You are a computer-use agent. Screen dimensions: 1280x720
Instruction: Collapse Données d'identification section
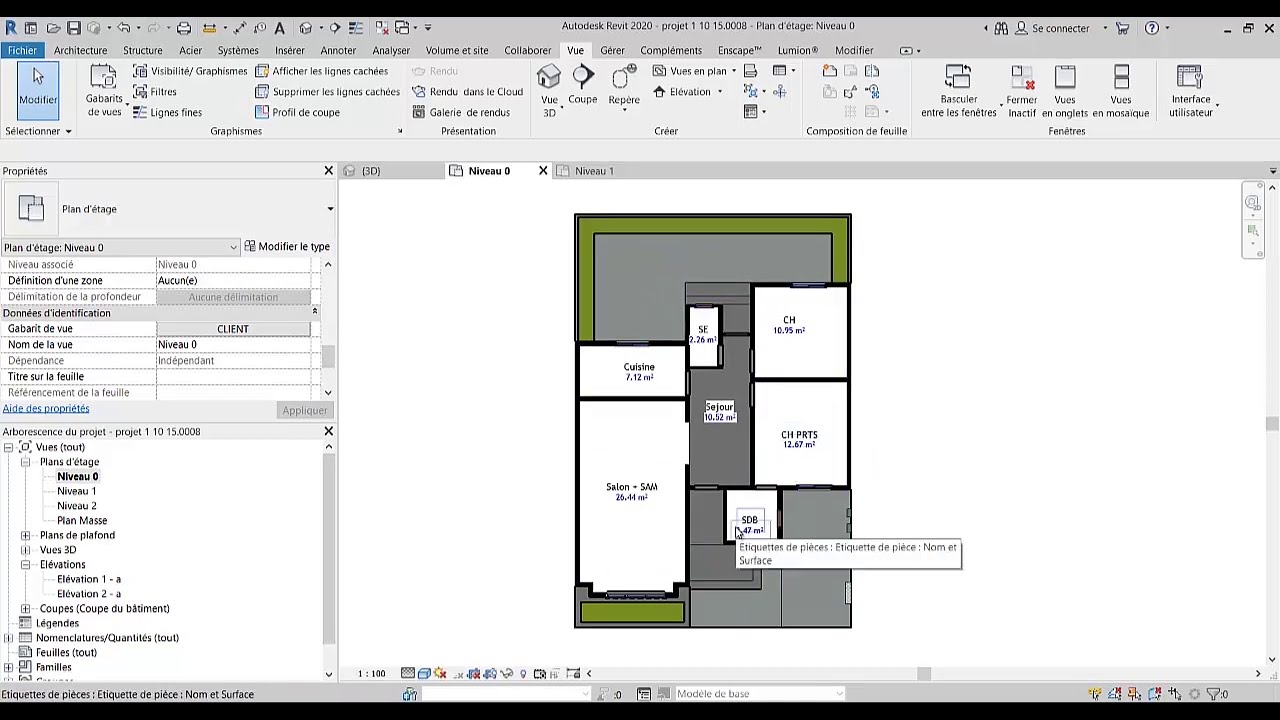pos(314,313)
